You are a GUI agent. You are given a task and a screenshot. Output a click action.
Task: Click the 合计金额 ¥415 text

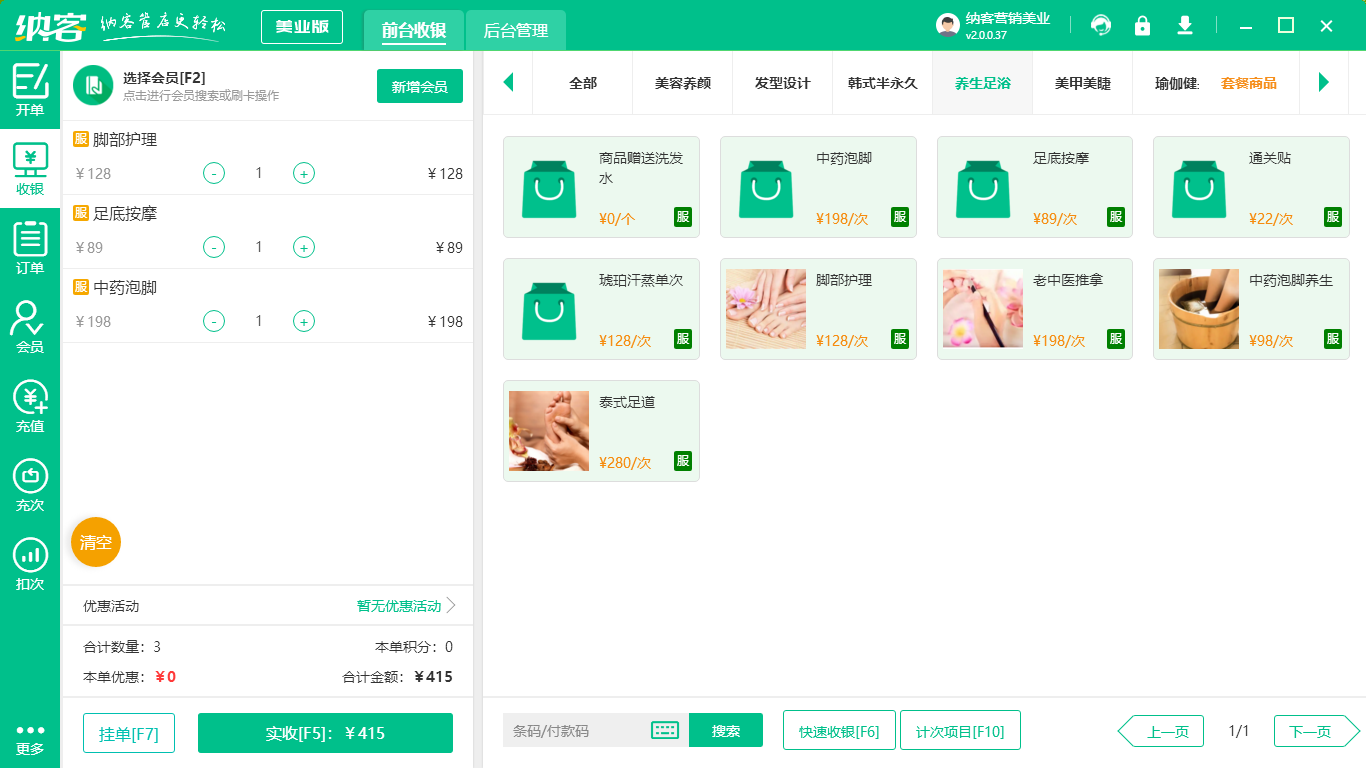click(398, 677)
